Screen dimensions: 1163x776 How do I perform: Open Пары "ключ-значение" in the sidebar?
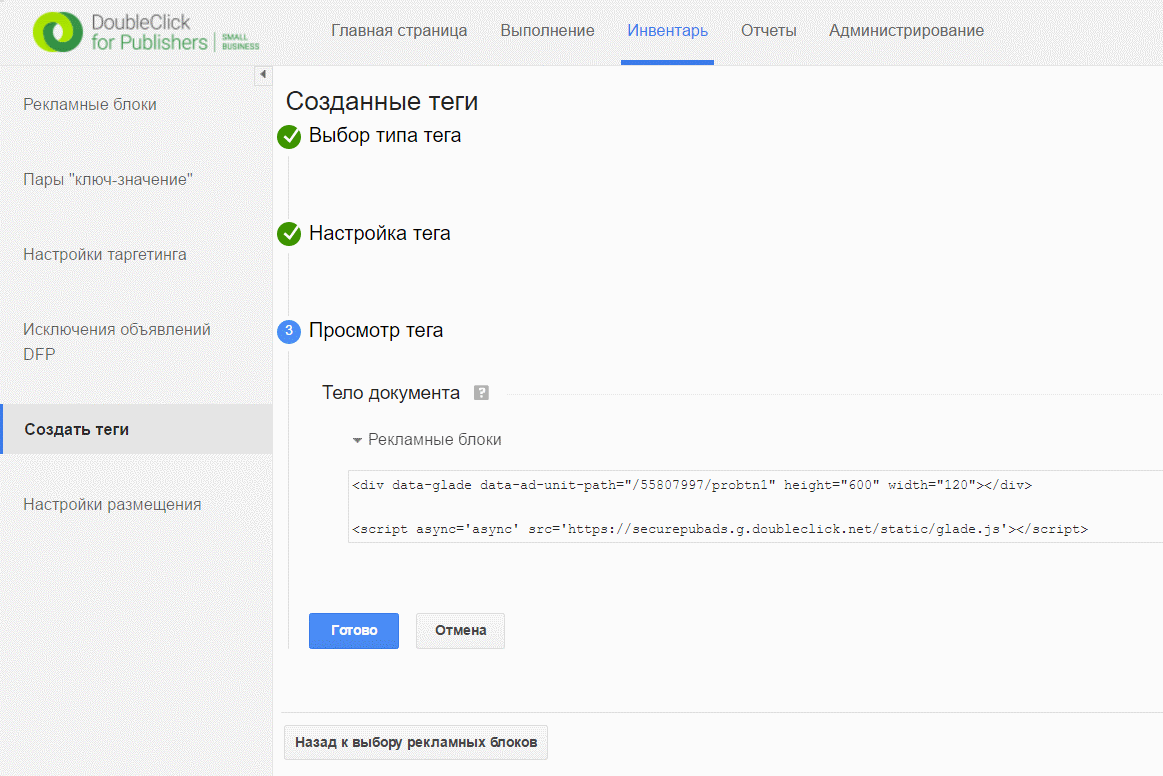pos(108,180)
